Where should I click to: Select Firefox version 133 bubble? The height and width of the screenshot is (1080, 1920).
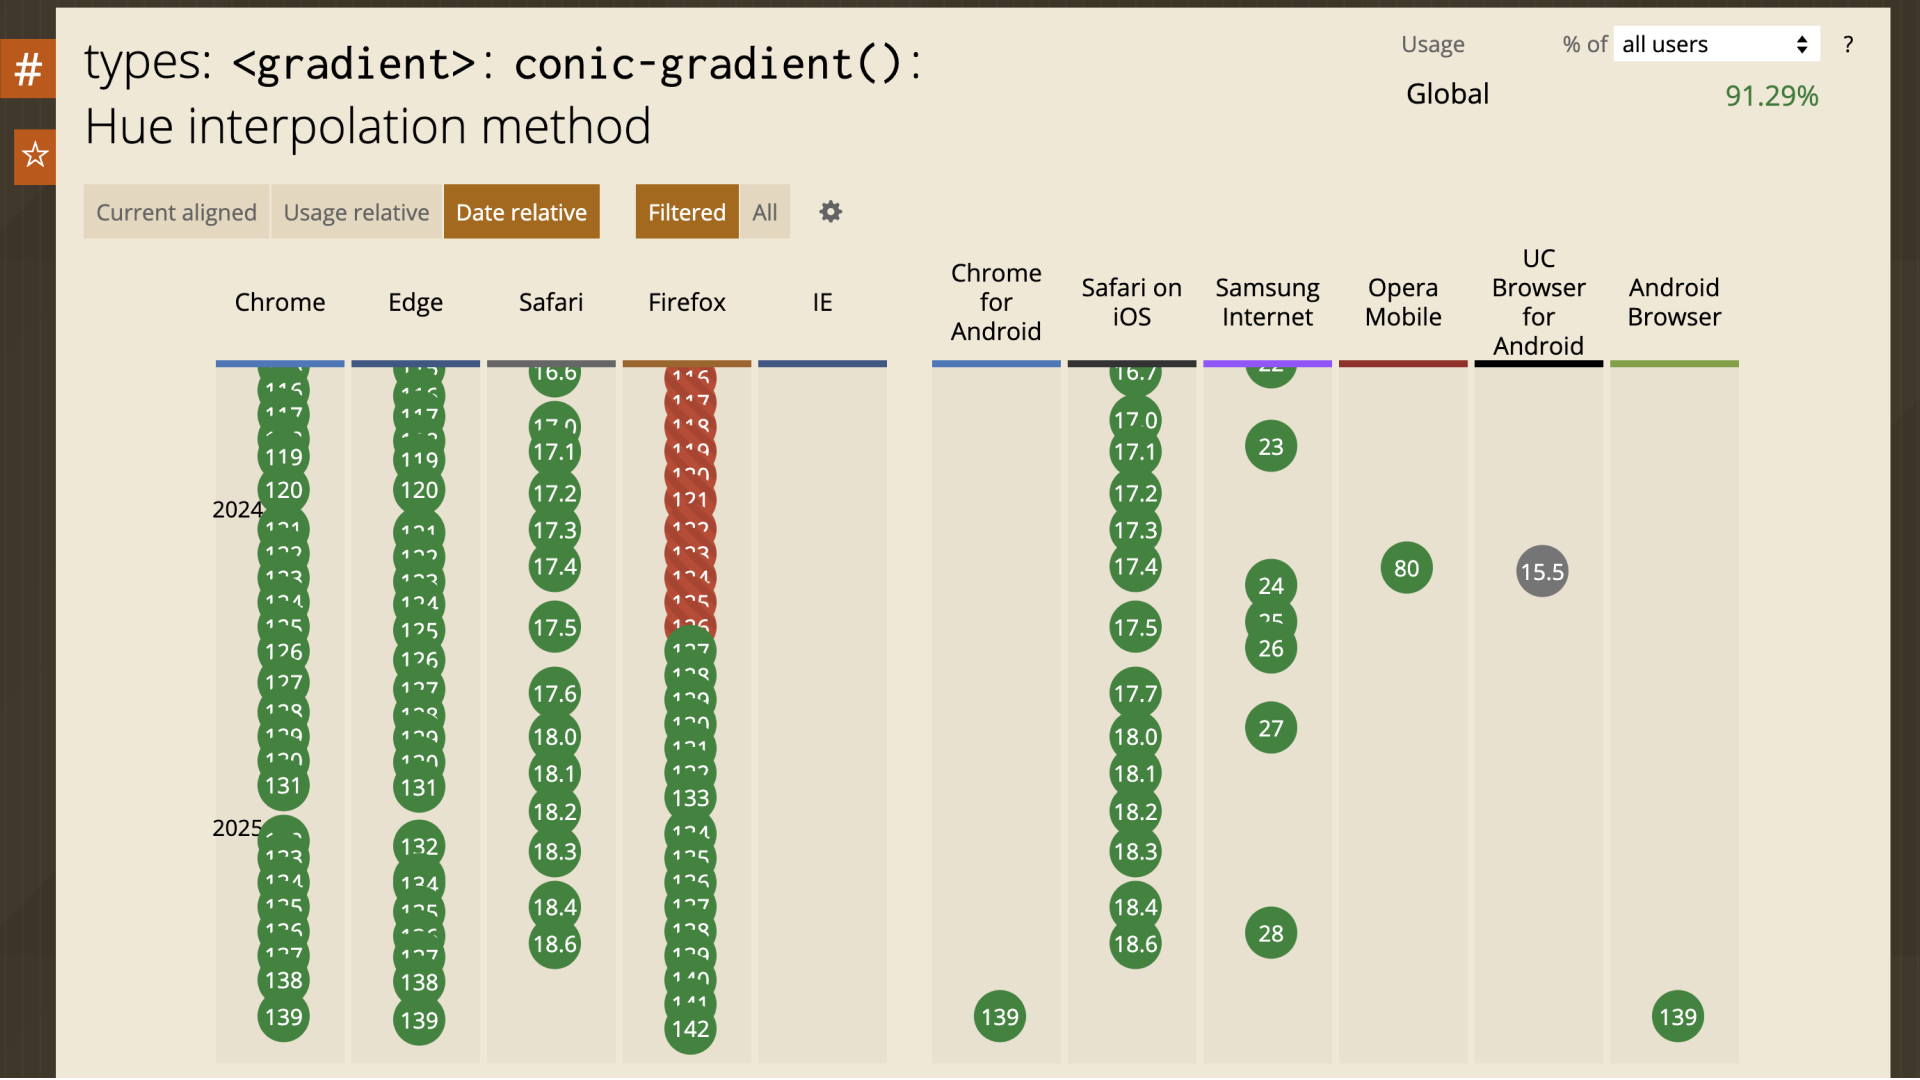[x=691, y=798]
